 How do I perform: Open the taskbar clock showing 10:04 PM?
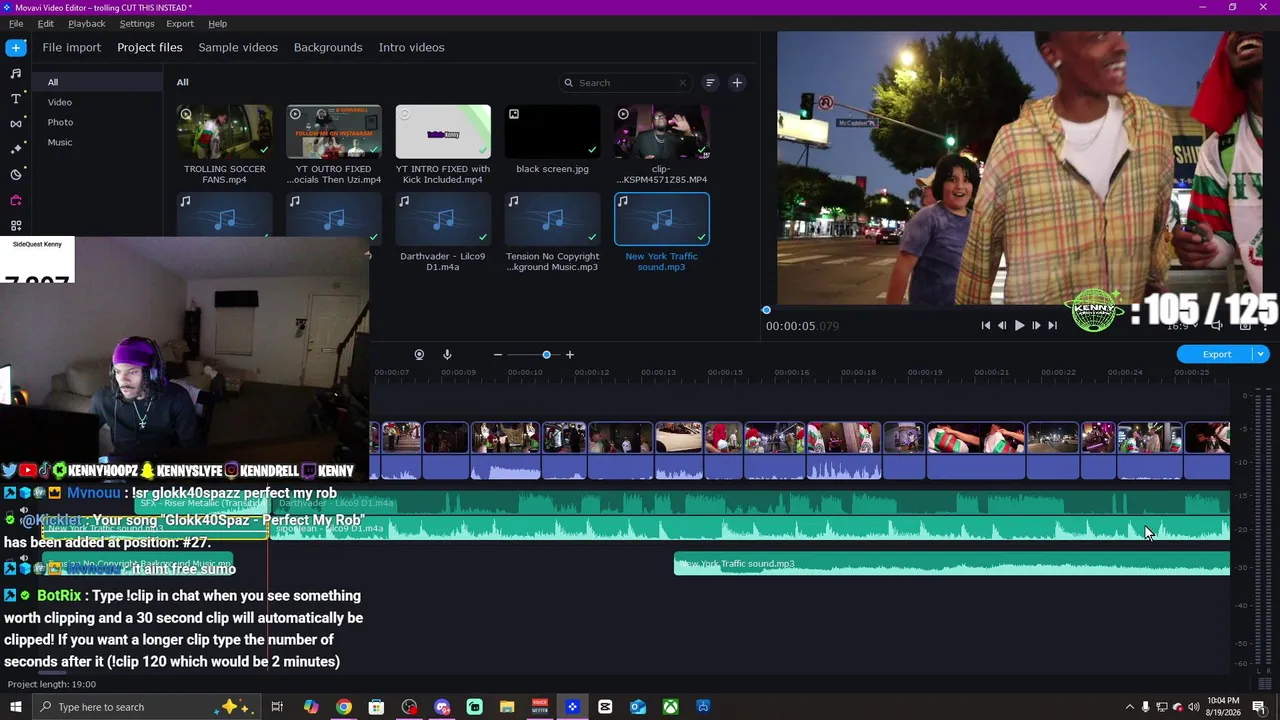(1223, 707)
